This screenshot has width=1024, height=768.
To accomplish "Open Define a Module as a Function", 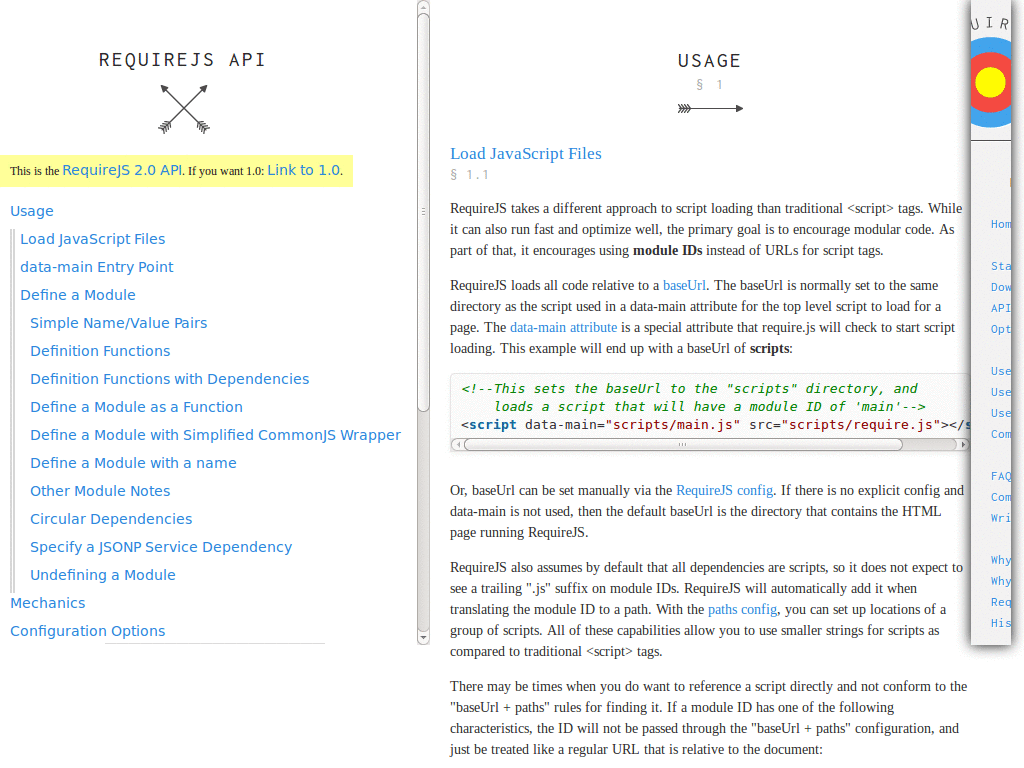I will [136, 408].
